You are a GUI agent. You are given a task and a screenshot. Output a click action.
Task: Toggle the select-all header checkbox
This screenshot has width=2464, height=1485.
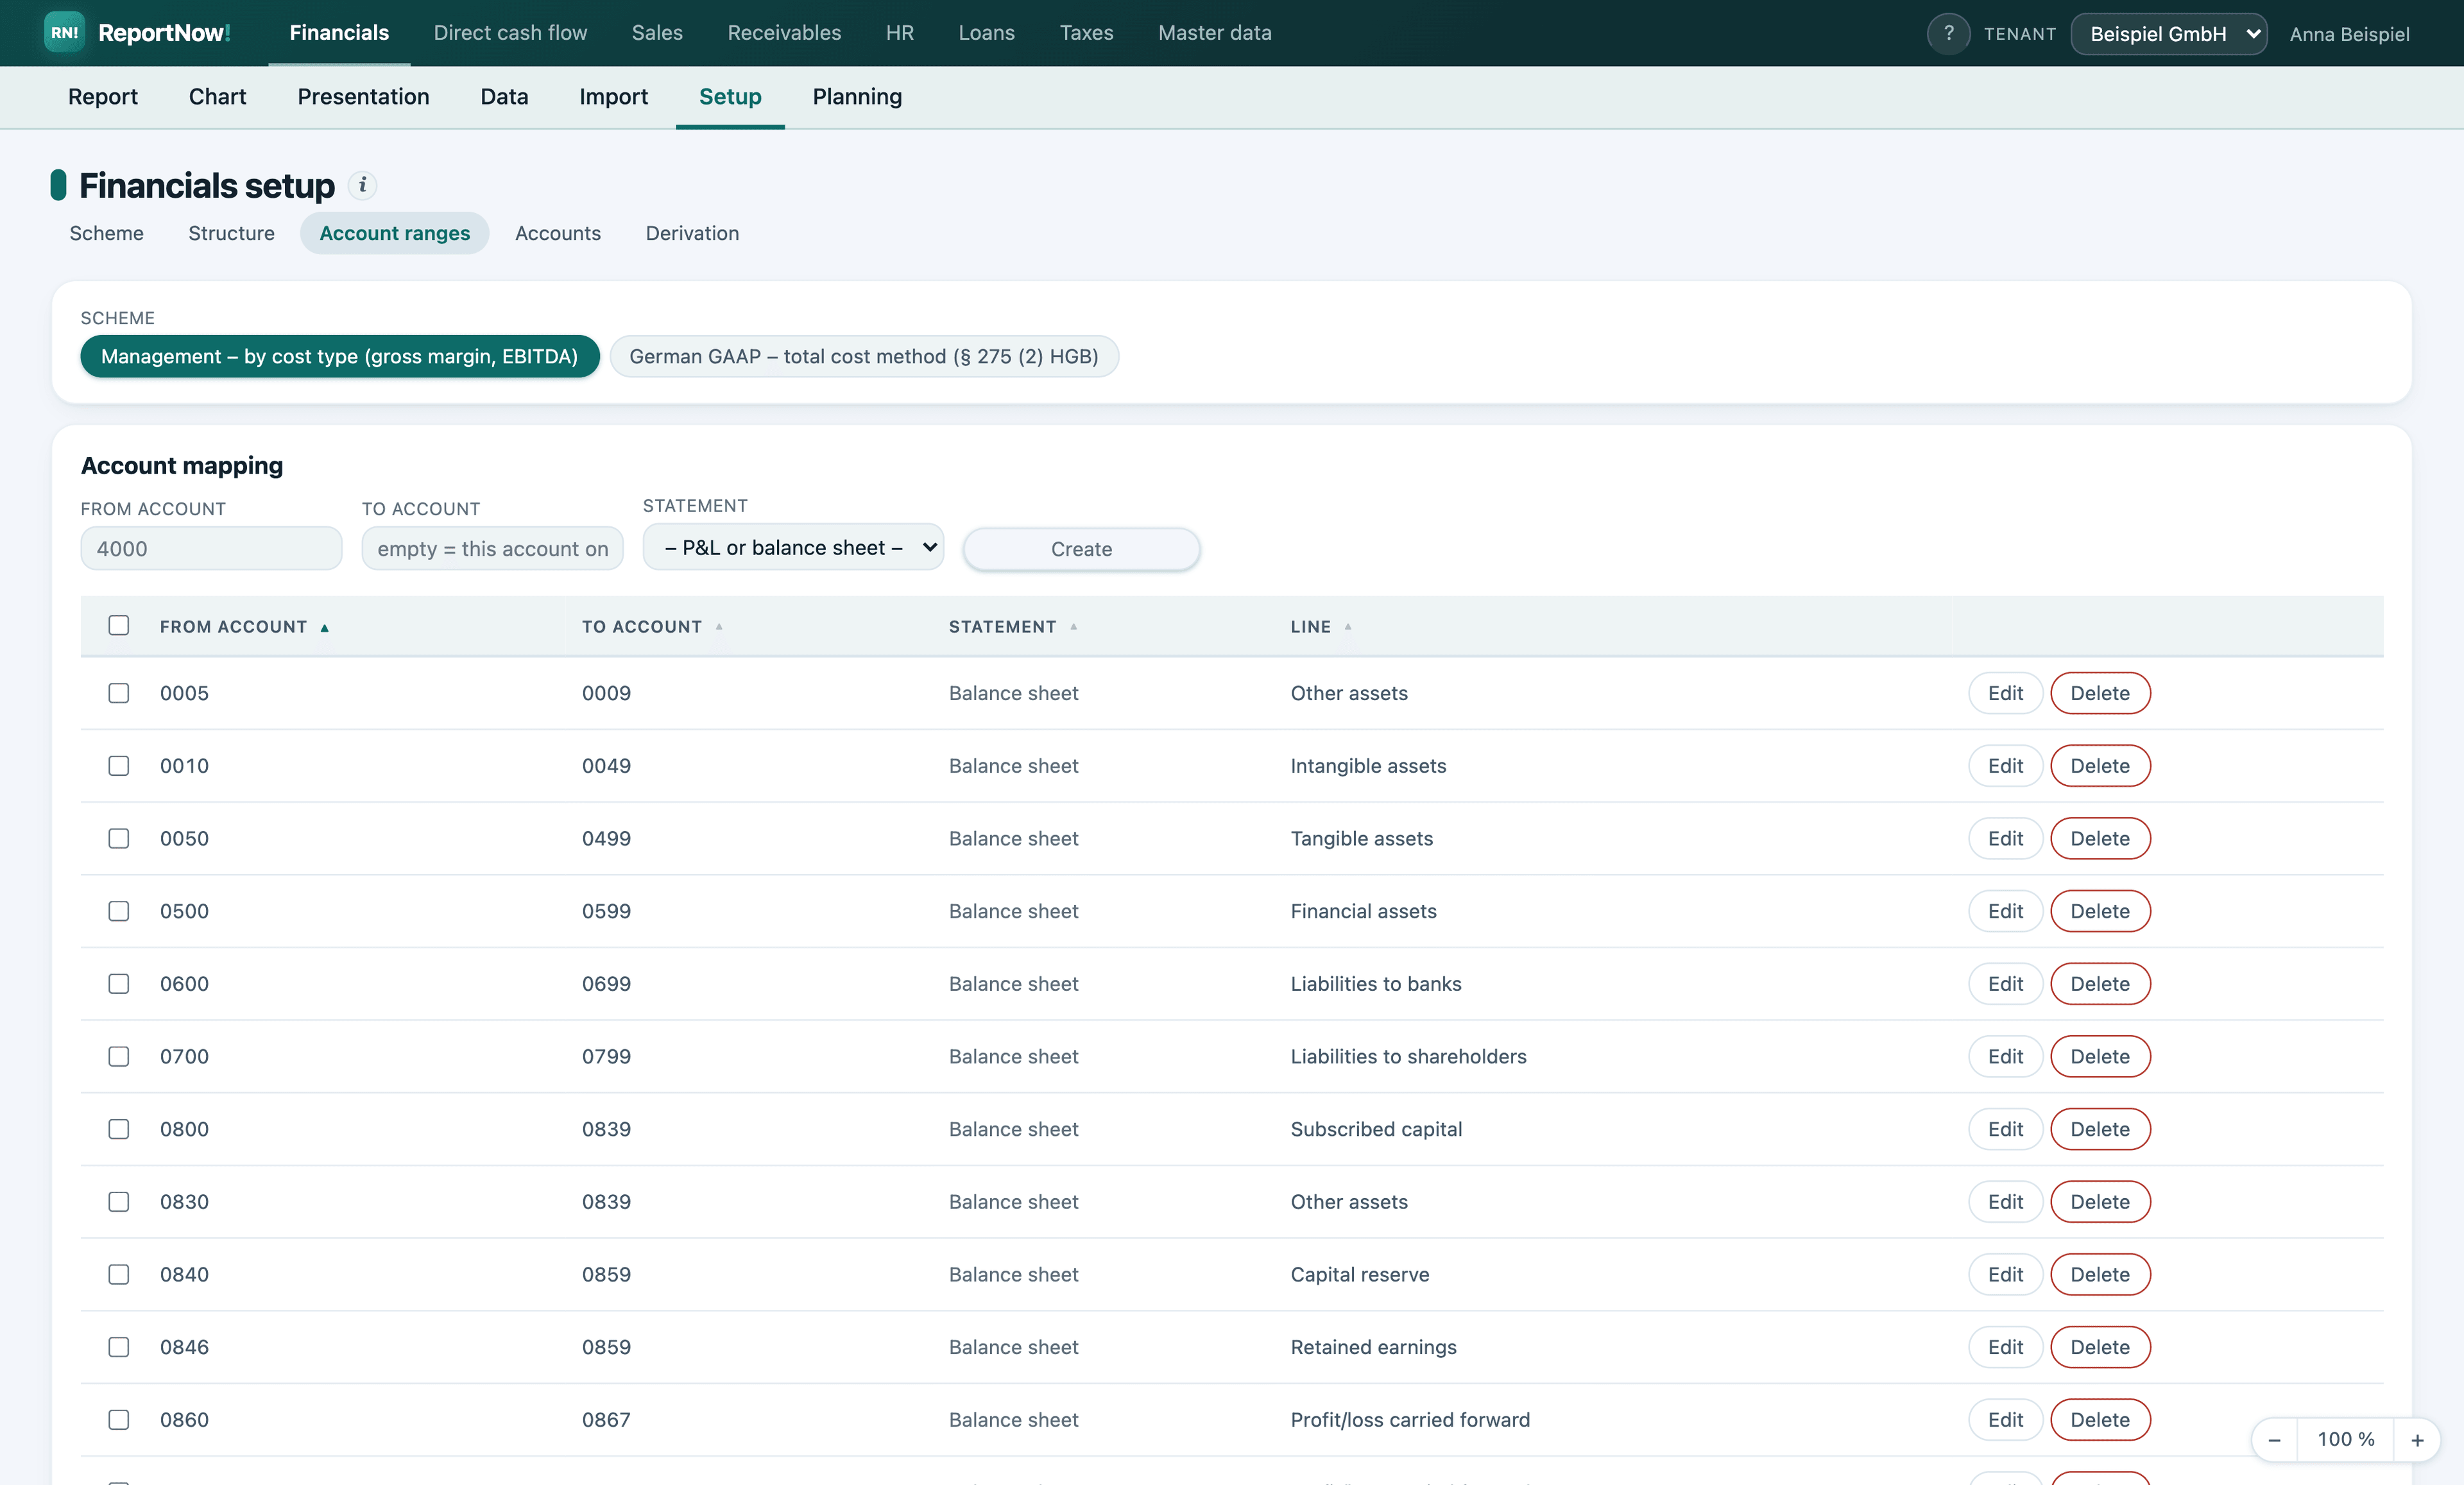click(119, 626)
